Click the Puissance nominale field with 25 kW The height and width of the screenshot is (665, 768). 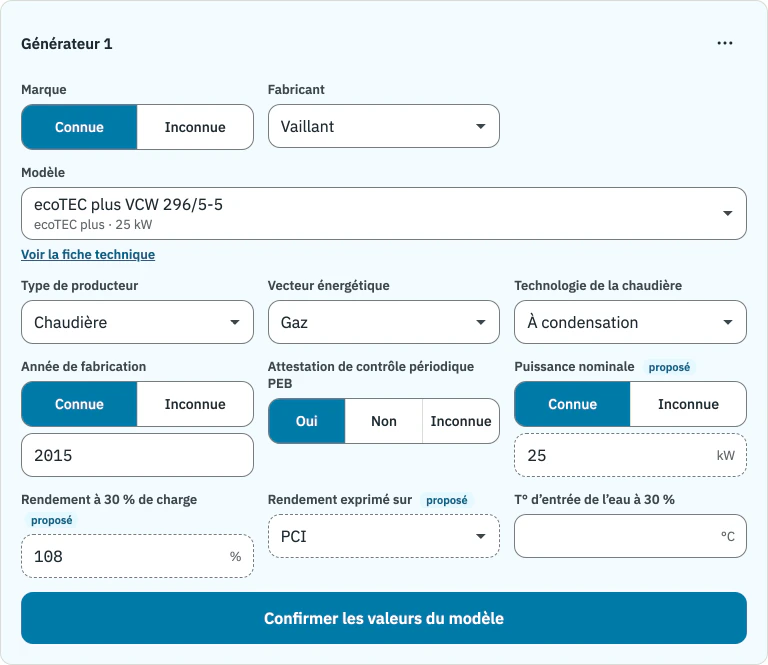tap(630, 455)
